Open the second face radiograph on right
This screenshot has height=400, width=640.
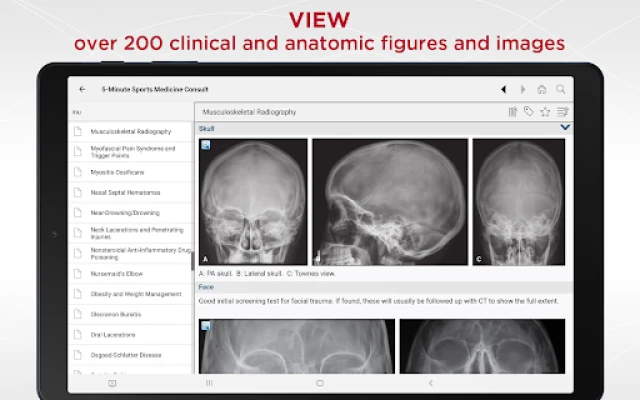tap(482, 346)
